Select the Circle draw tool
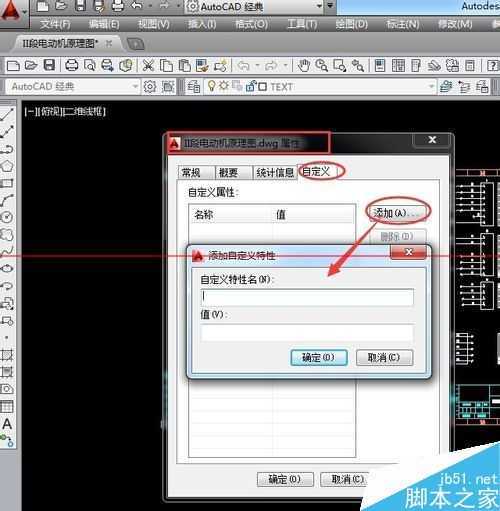500x511 pixels. coord(7,217)
